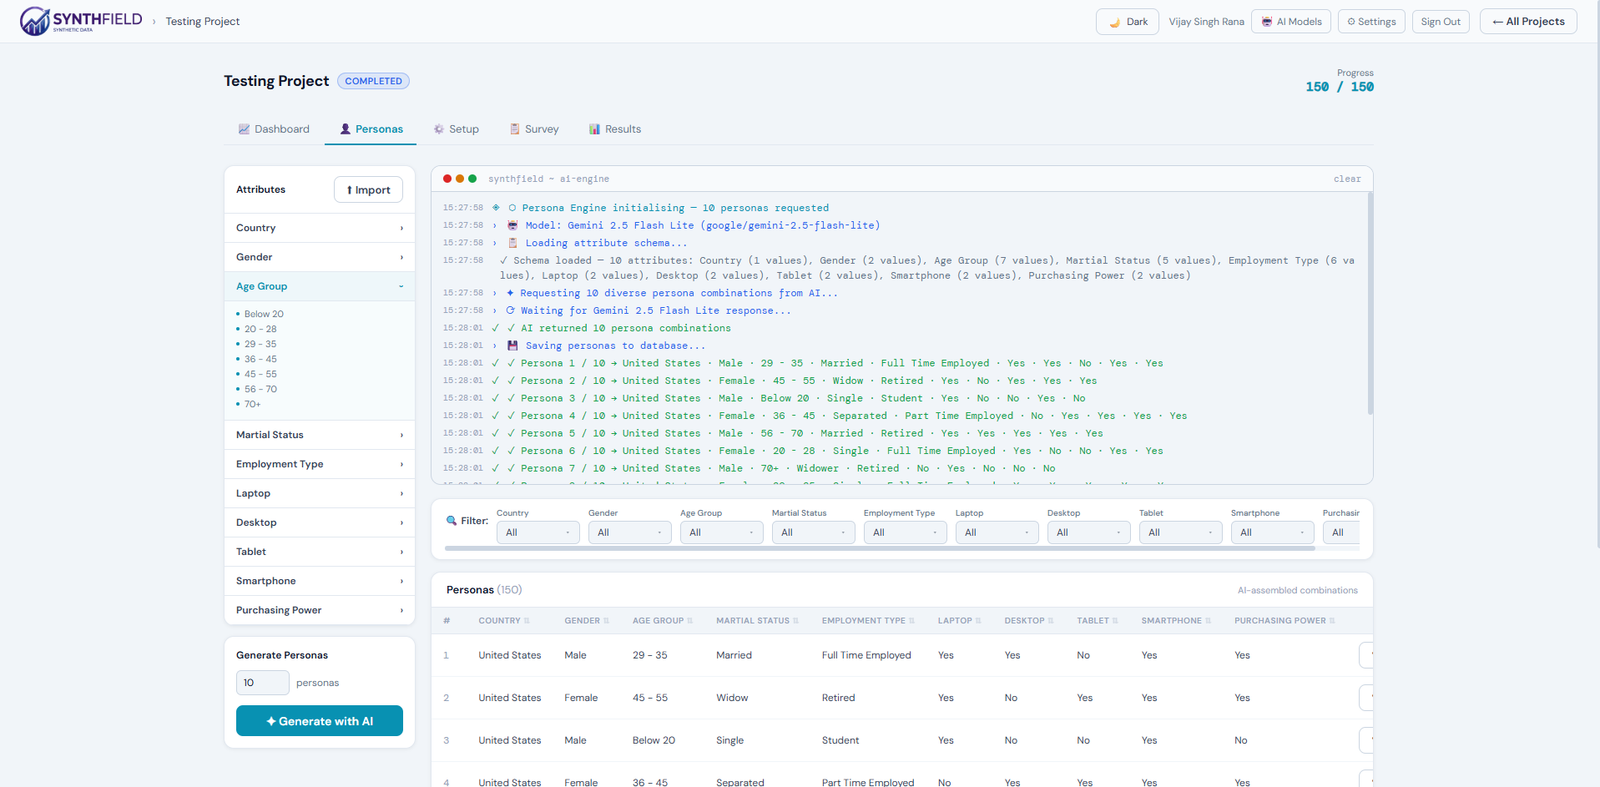The image size is (1600, 787).
Task: Clear the terminal log
Action: click(x=1347, y=179)
